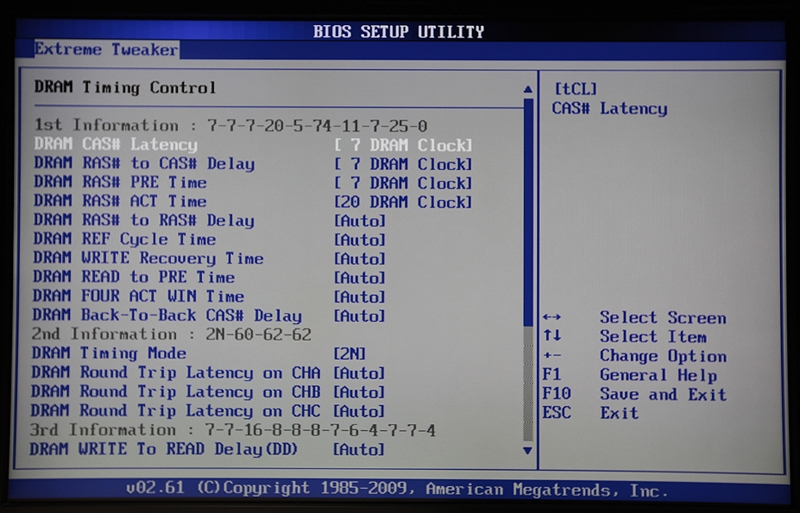This screenshot has width=800, height=513.
Task: Click the DRAM RAS# to CAS# Delay label
Action: [x=144, y=163]
